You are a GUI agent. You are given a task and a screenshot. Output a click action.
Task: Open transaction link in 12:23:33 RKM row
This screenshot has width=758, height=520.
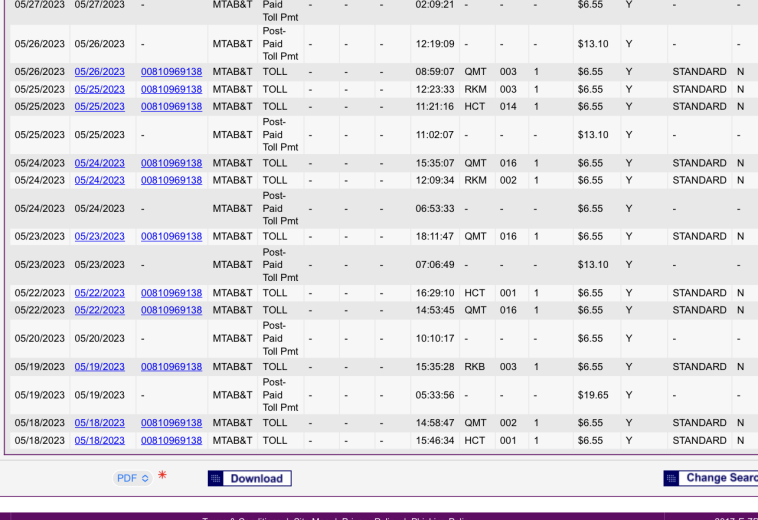pyautogui.click(x=171, y=89)
